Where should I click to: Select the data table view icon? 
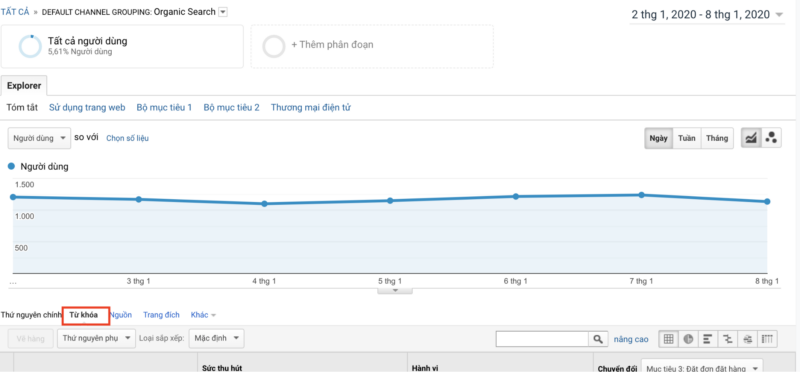pos(668,338)
